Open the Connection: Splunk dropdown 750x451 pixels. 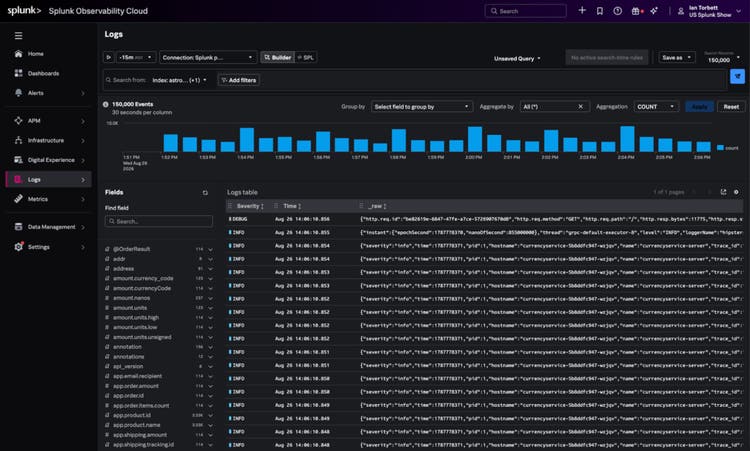coord(208,57)
